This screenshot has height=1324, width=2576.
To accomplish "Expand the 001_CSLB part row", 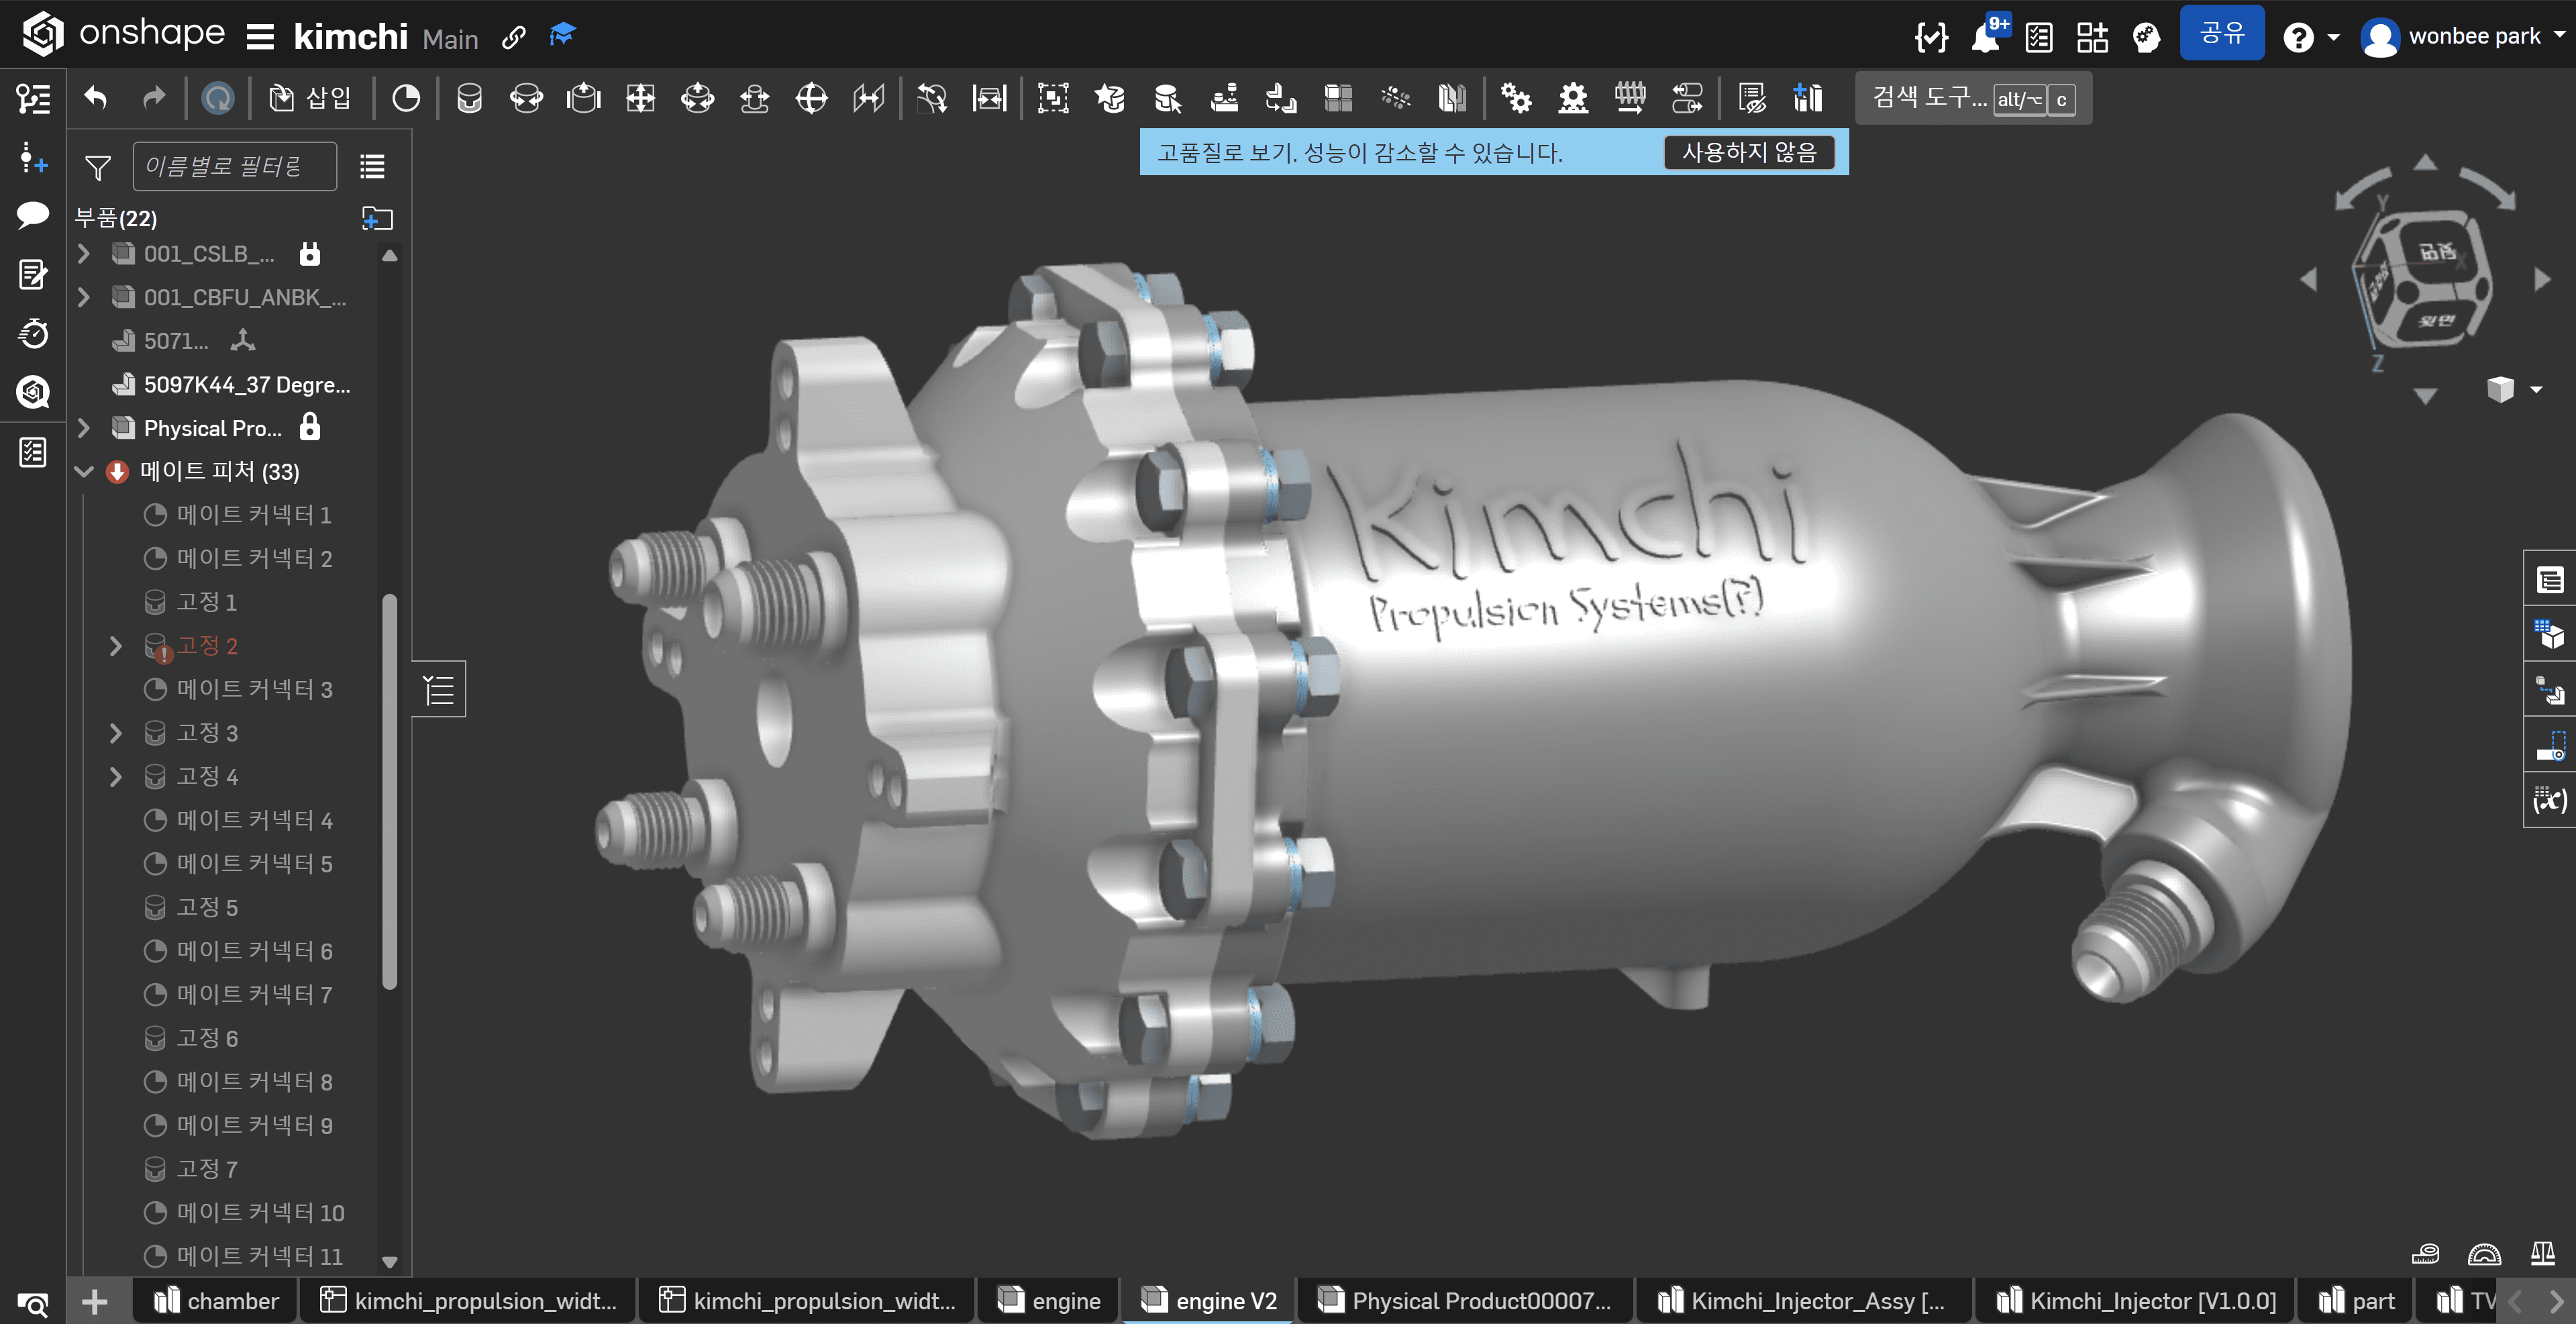I will point(84,254).
